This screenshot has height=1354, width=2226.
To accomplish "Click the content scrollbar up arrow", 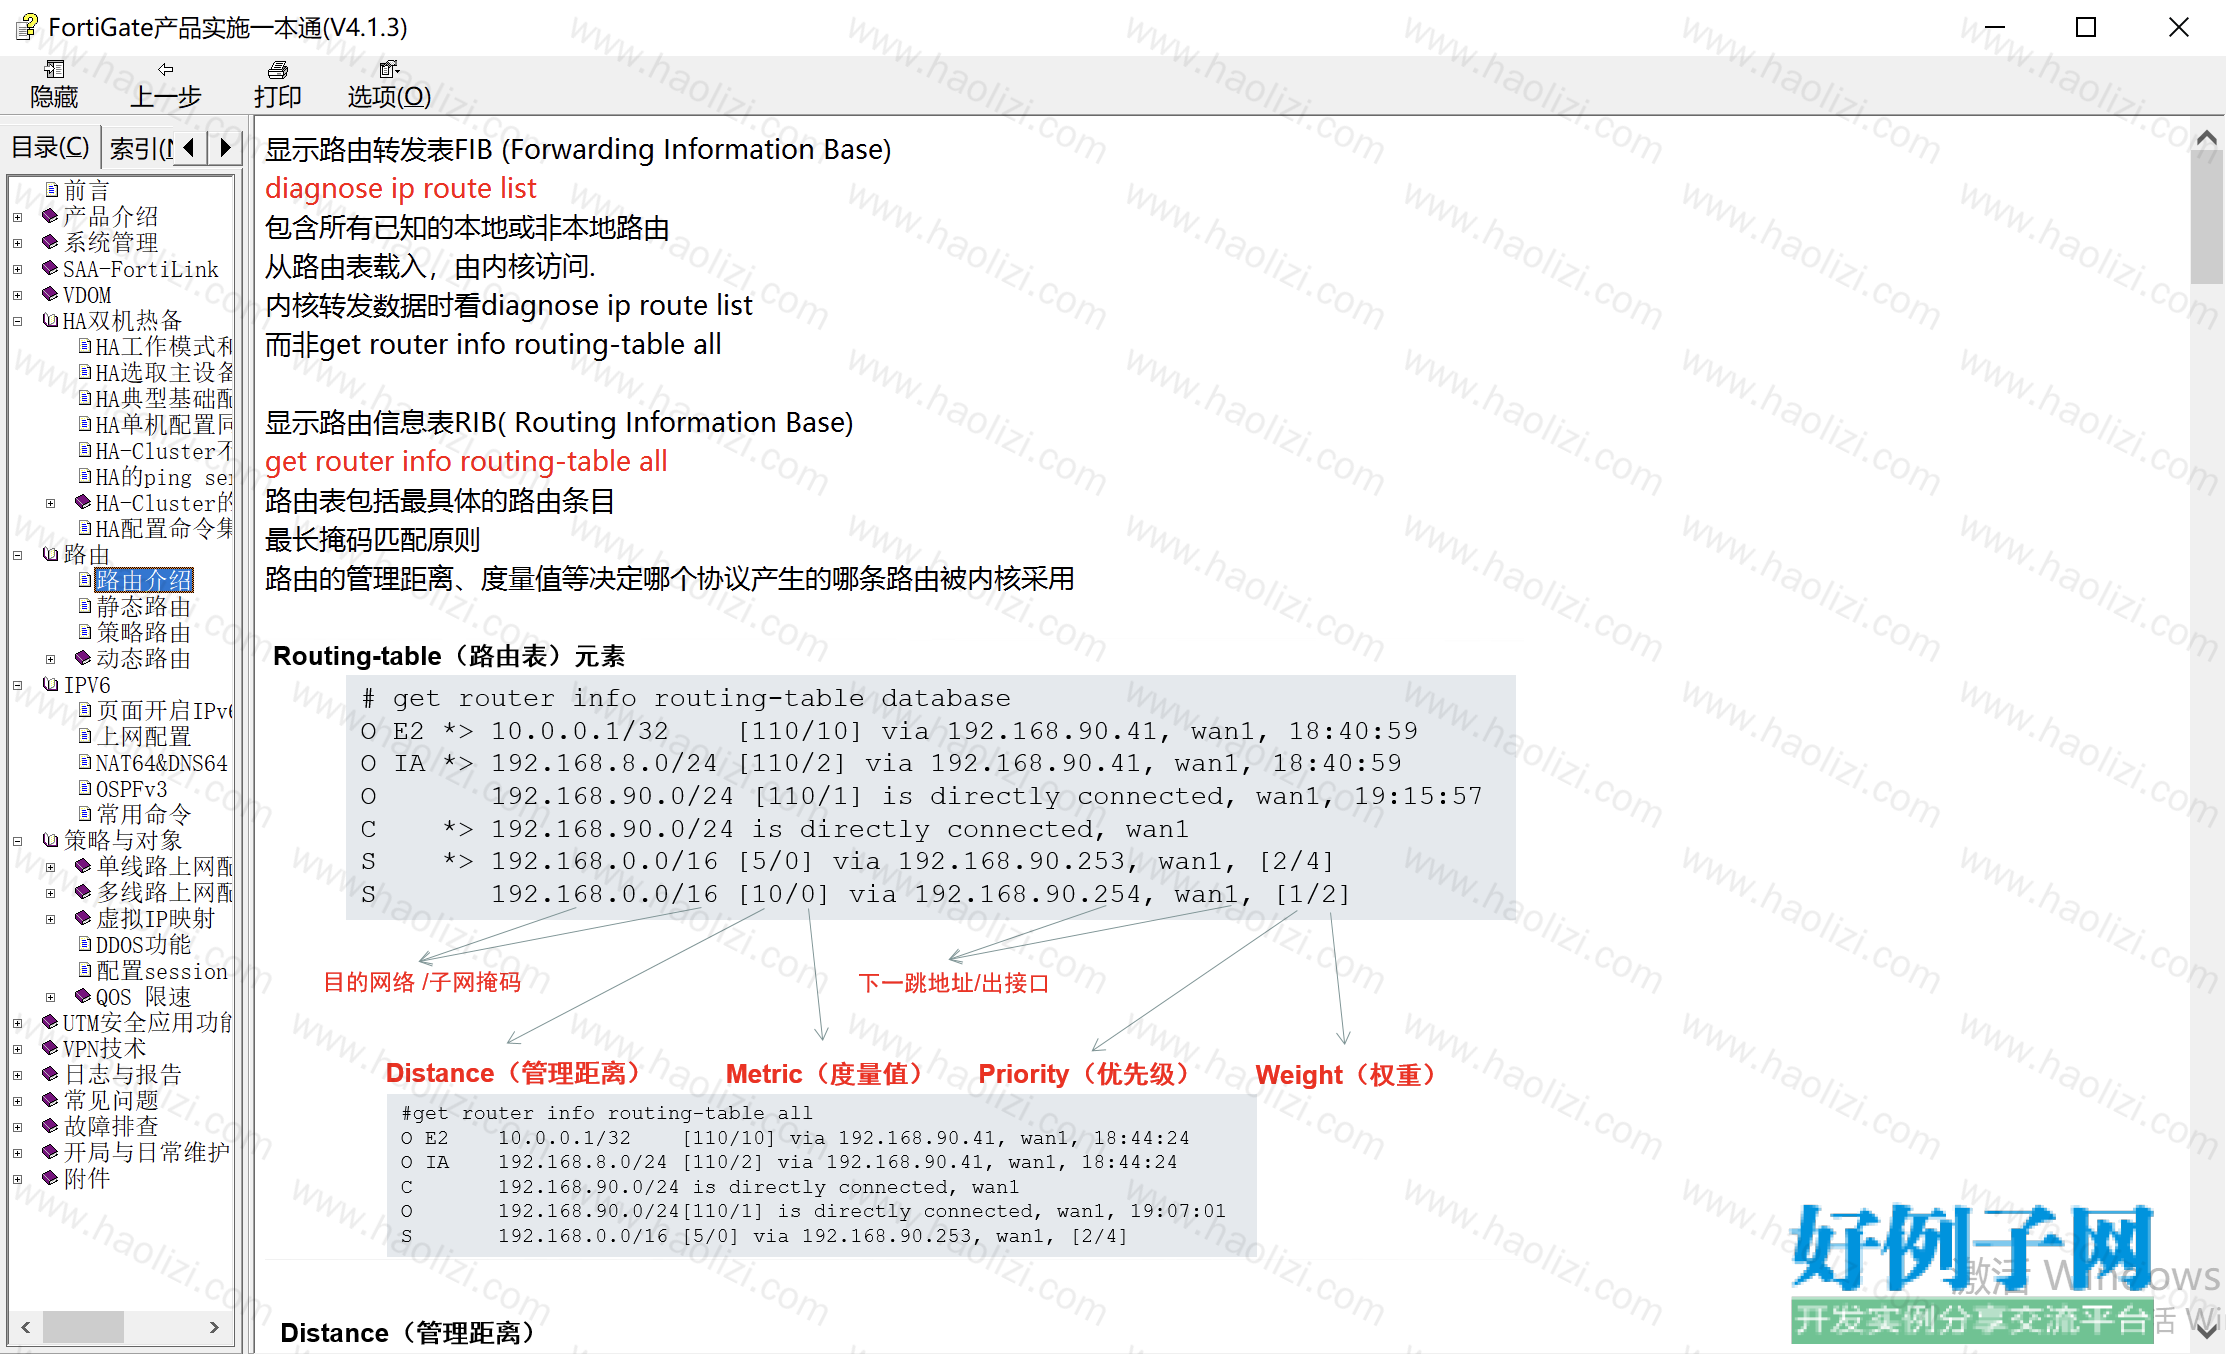I will (2207, 138).
